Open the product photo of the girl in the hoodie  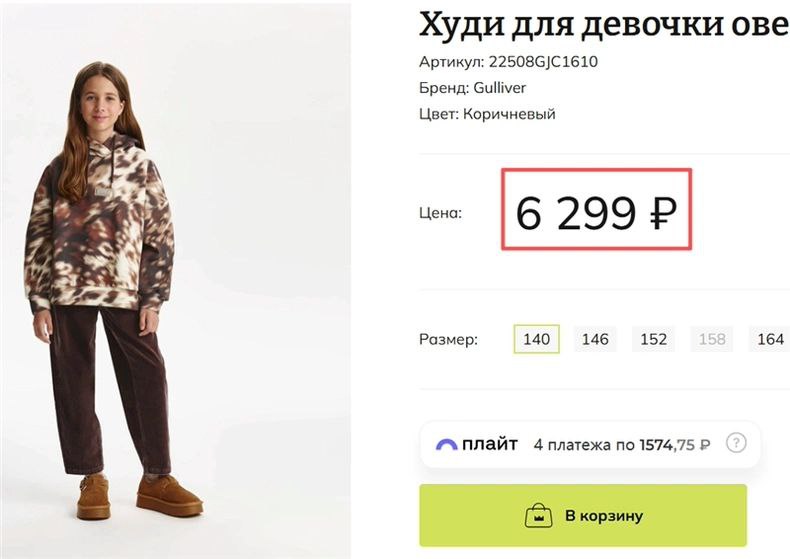[x=110, y=290]
